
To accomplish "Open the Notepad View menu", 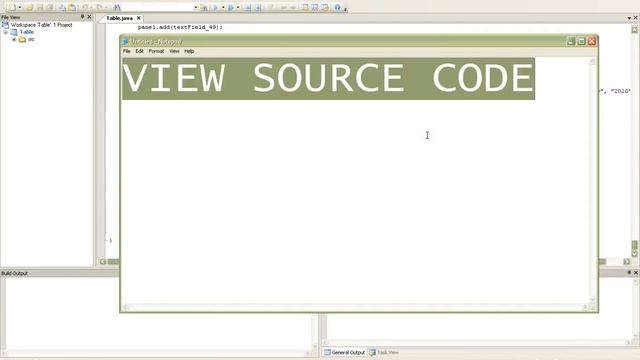I will 174,51.
